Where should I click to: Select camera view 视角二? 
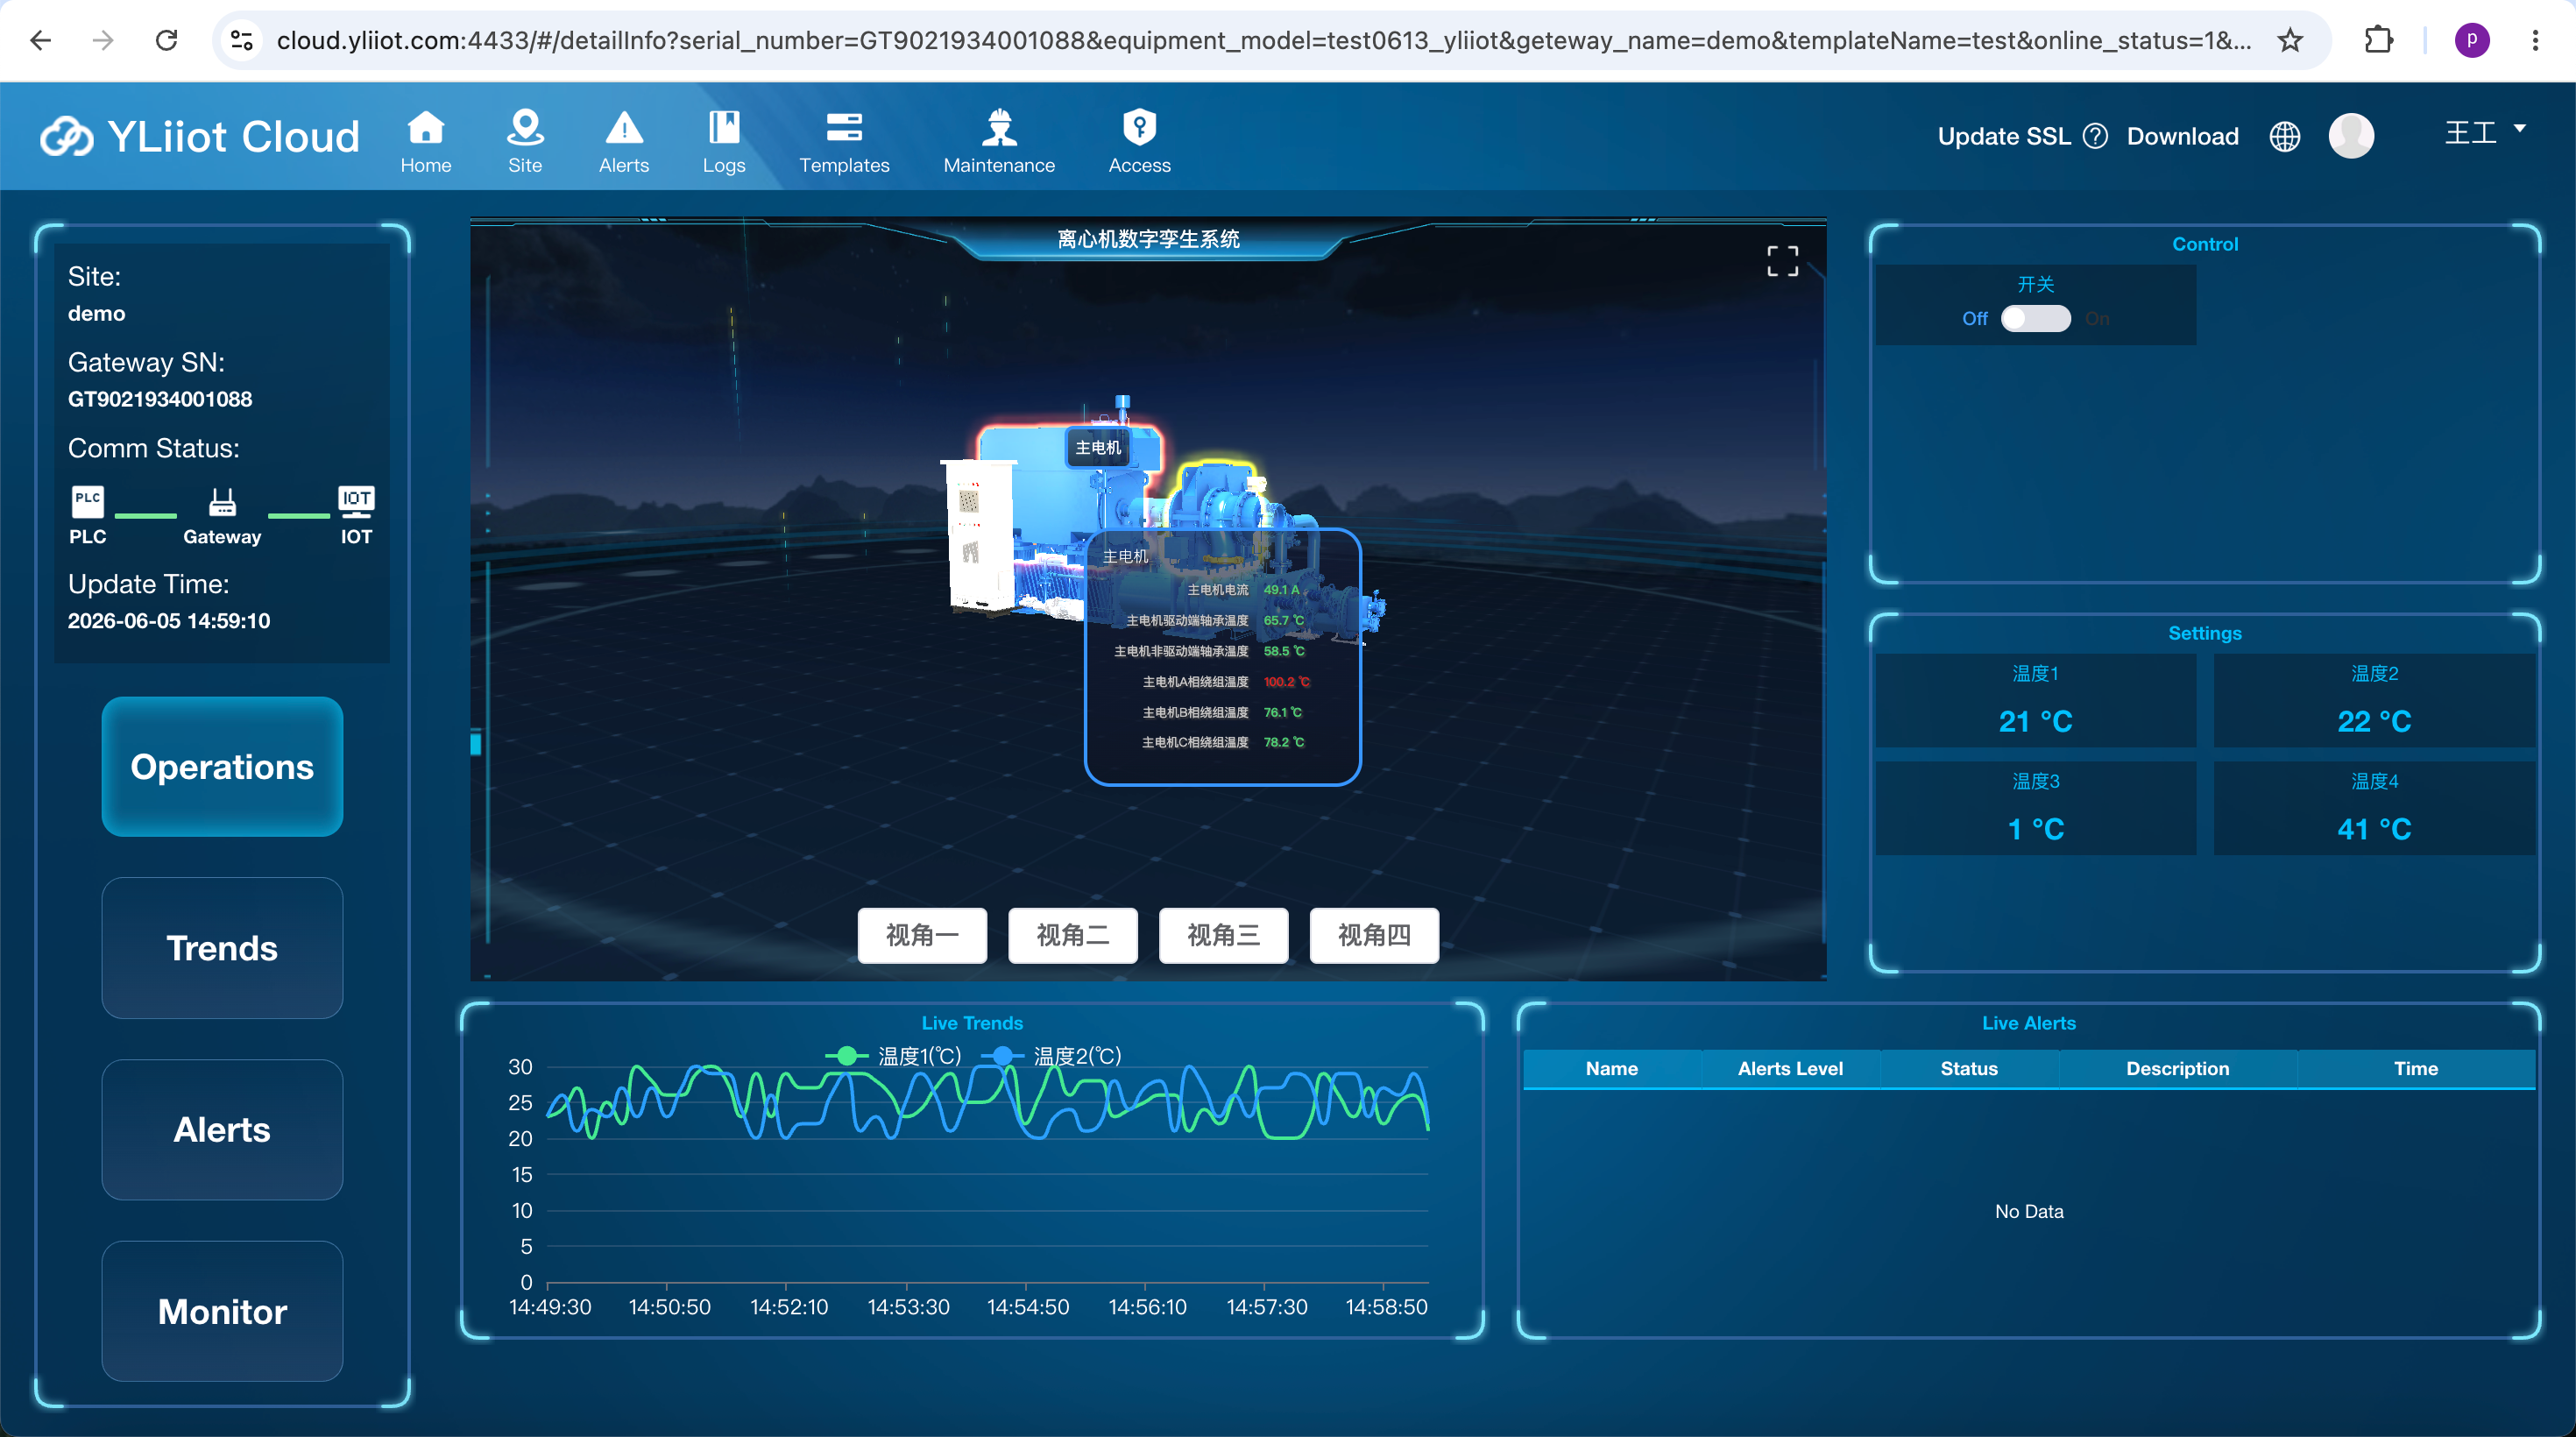click(x=1073, y=935)
